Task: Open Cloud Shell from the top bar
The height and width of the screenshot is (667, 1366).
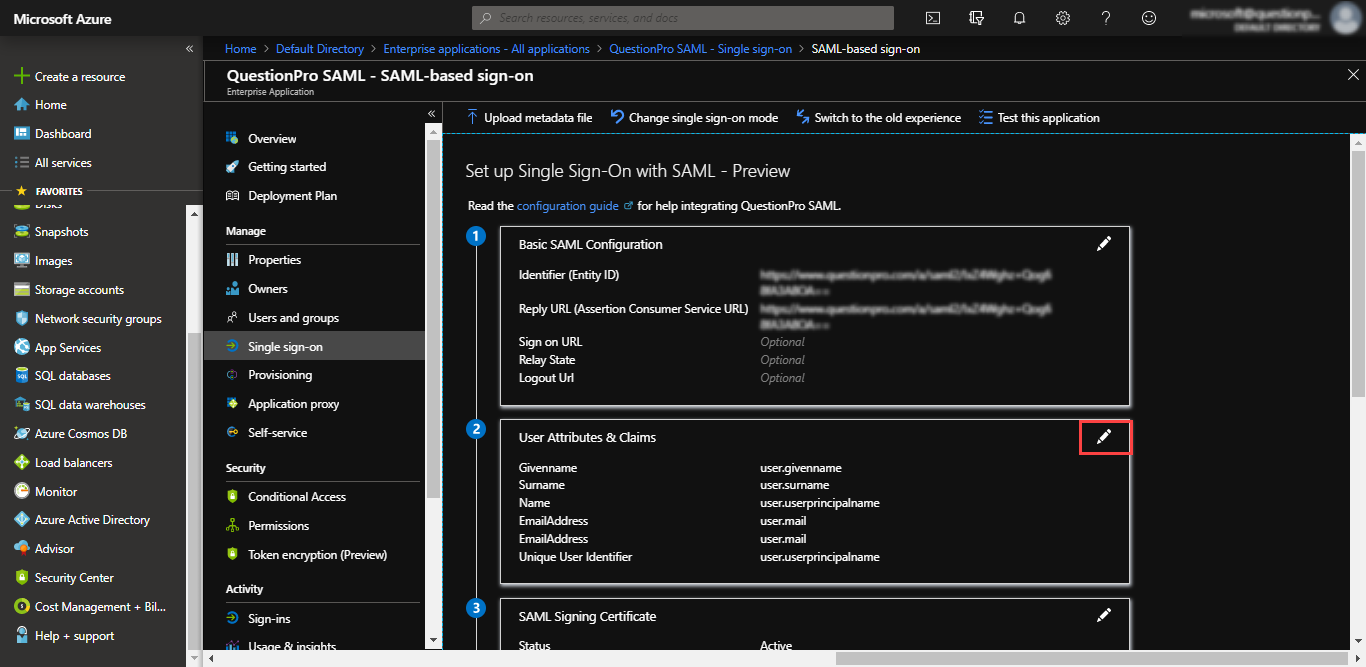Action: click(932, 18)
